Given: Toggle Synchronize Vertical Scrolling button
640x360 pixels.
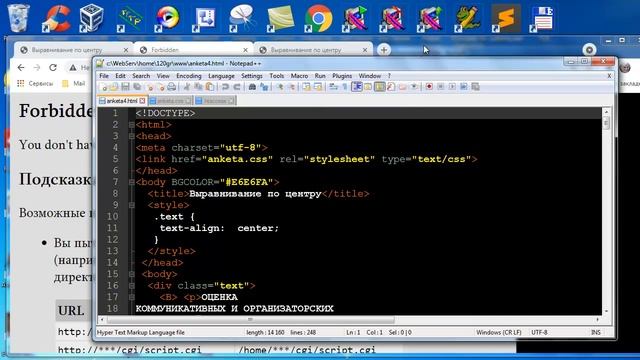Looking at the screenshot, I should (306, 87).
